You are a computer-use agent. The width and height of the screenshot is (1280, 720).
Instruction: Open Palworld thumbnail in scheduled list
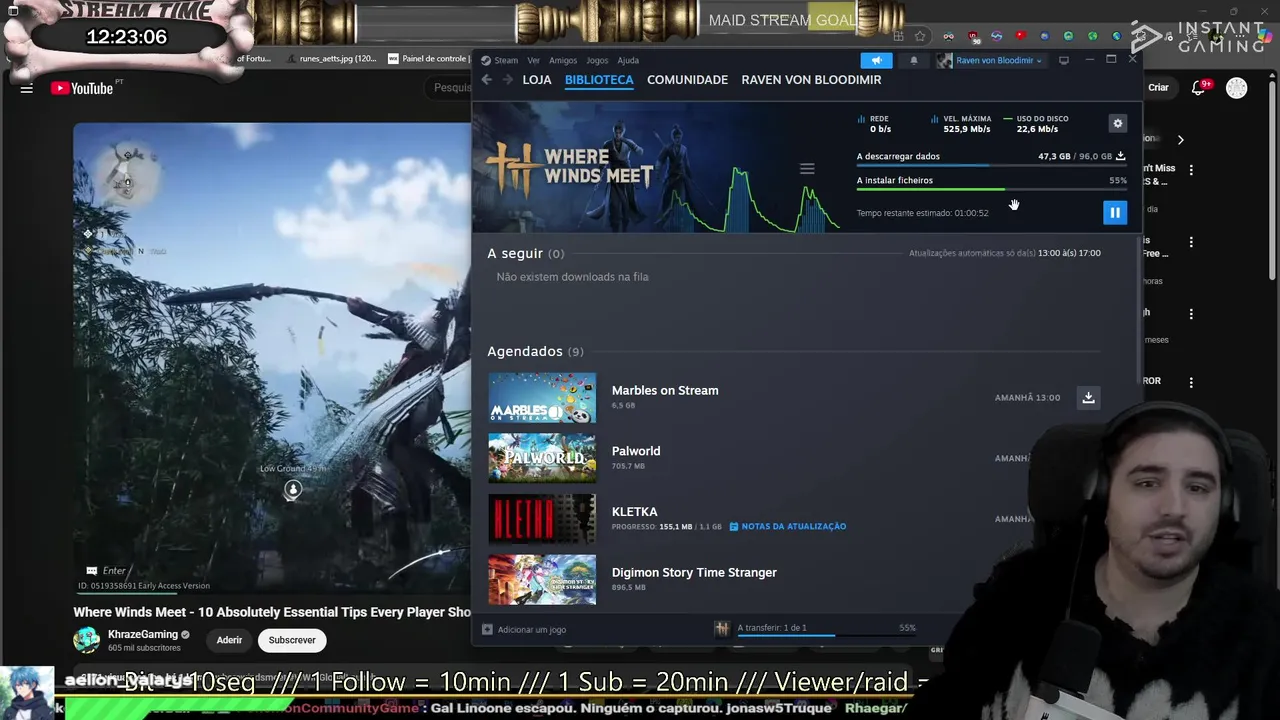coord(542,458)
